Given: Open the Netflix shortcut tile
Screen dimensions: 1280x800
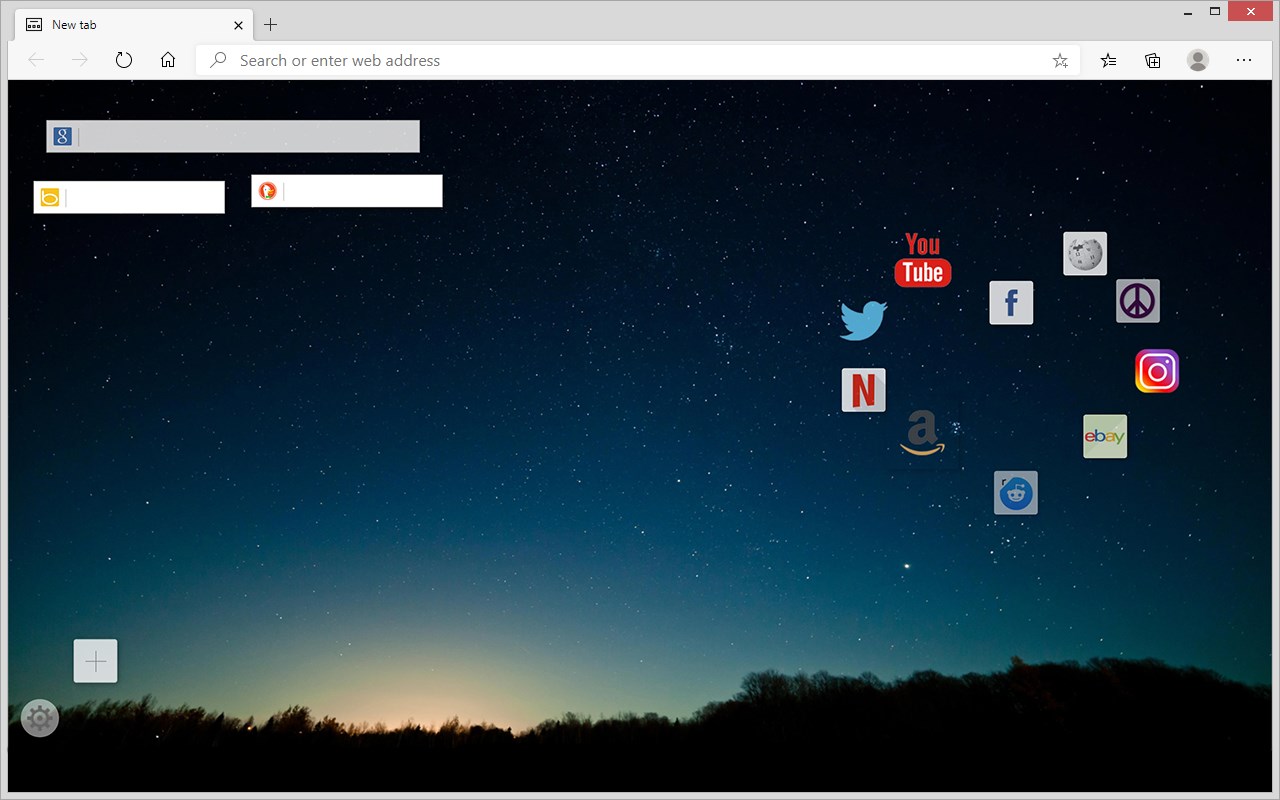Looking at the screenshot, I should [864, 390].
